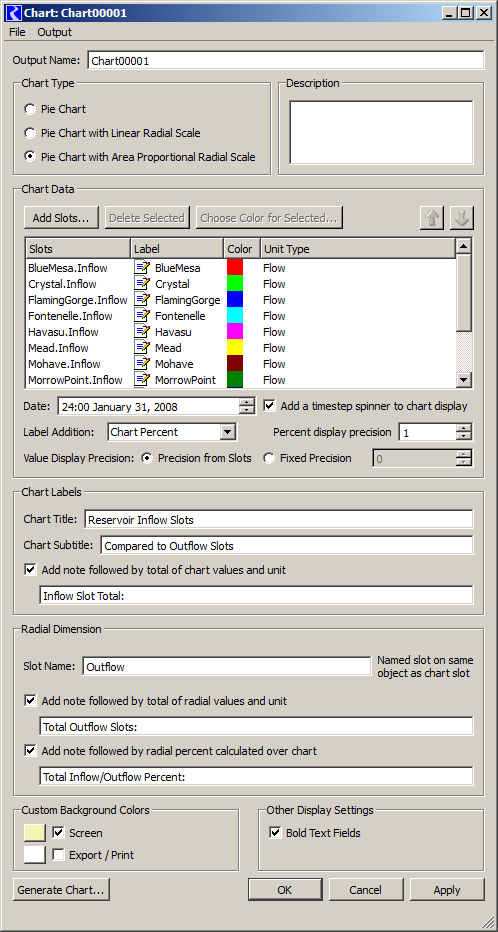Viewport: 498px width, 932px height.
Task: Click the pale yellow Screen background swatch
Action: pyautogui.click(x=34, y=833)
